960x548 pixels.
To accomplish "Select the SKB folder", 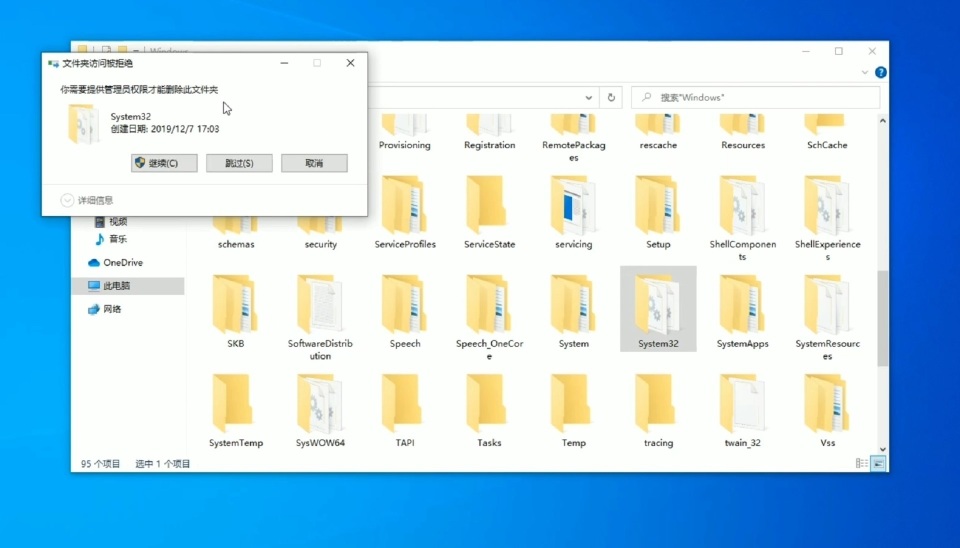I will 236,312.
